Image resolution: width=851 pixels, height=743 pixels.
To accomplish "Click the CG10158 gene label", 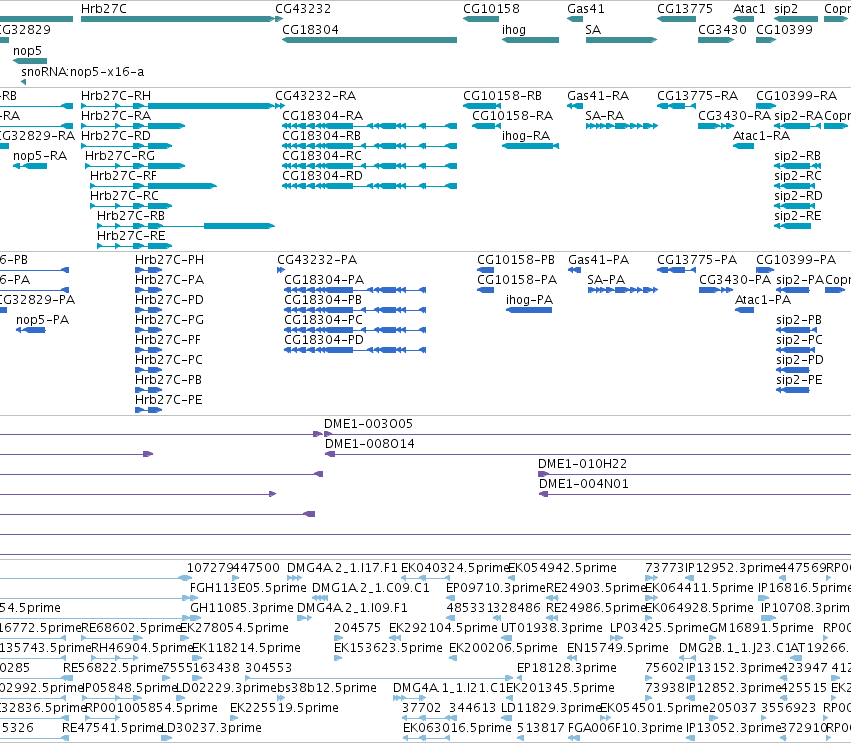I will 491,9.
